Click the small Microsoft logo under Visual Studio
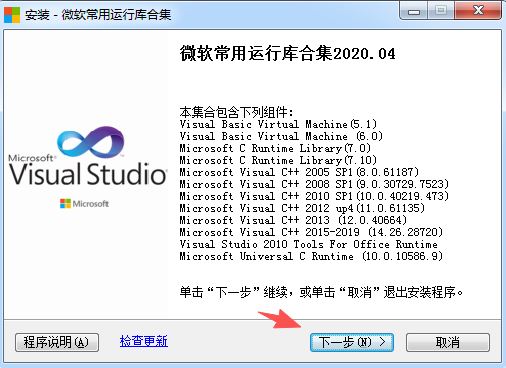The width and height of the screenshot is (506, 368). click(84, 203)
